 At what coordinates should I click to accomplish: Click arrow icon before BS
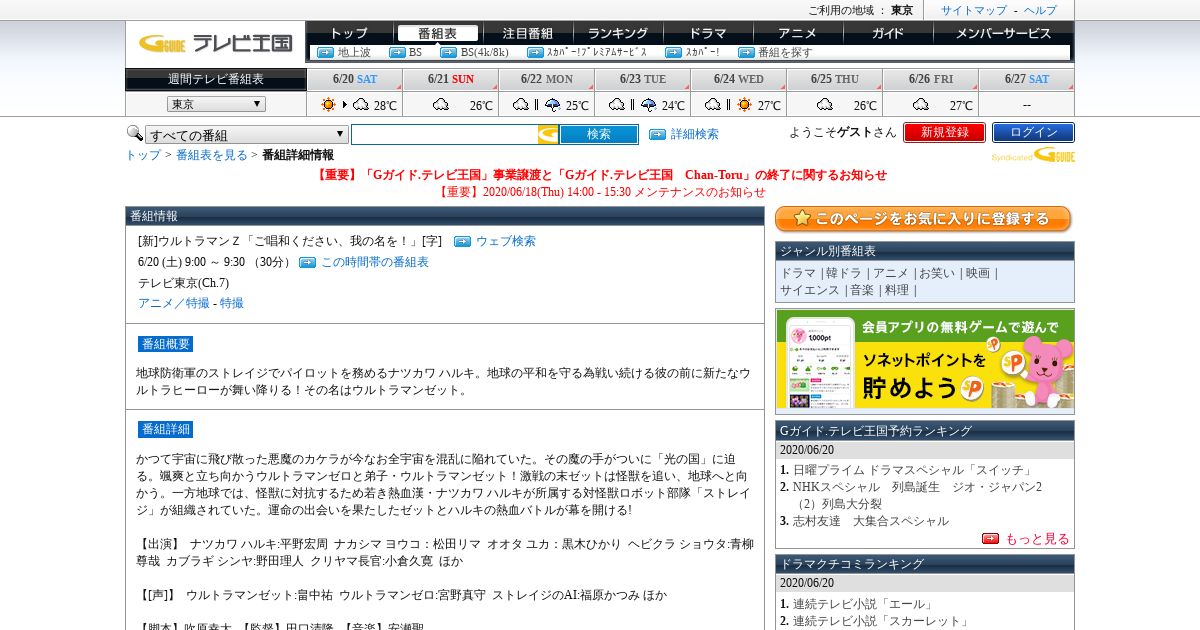(397, 52)
